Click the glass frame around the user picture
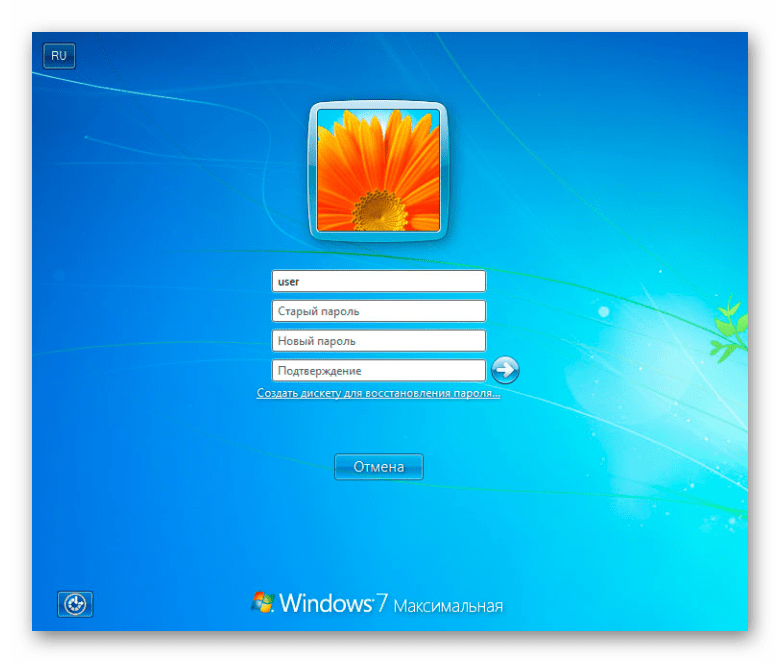The width and height of the screenshot is (780, 663). tap(312, 170)
